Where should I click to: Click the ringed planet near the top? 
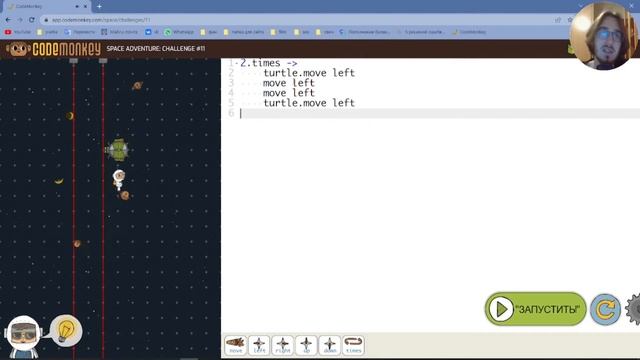click(137, 85)
